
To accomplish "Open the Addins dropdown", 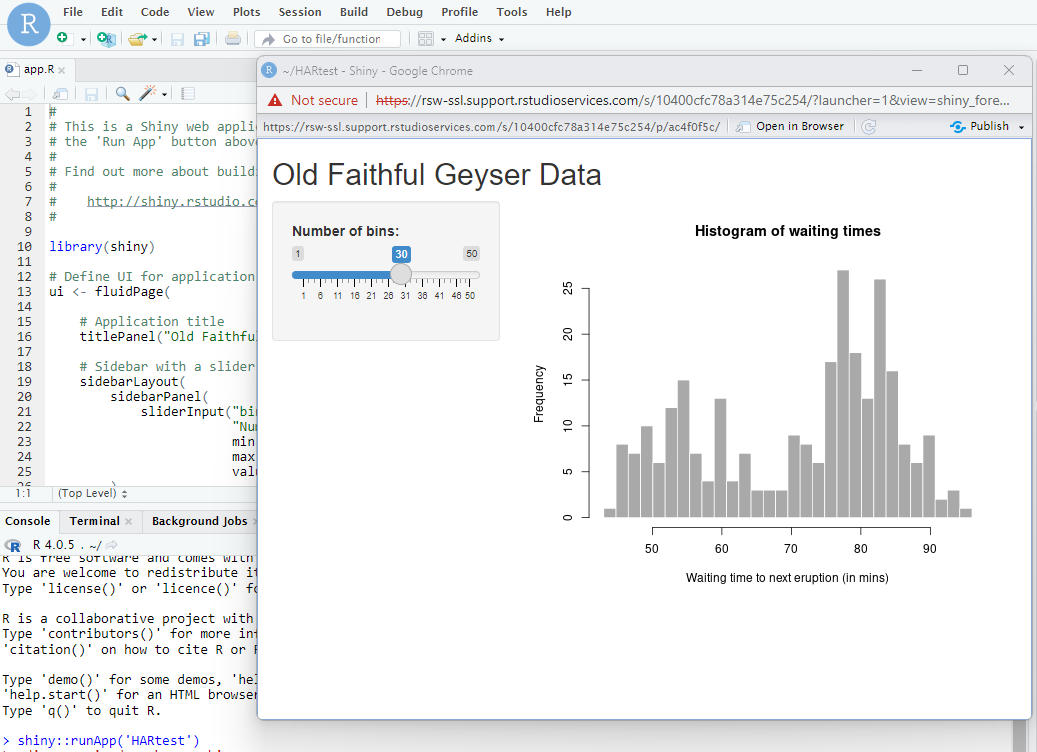I will click(479, 38).
